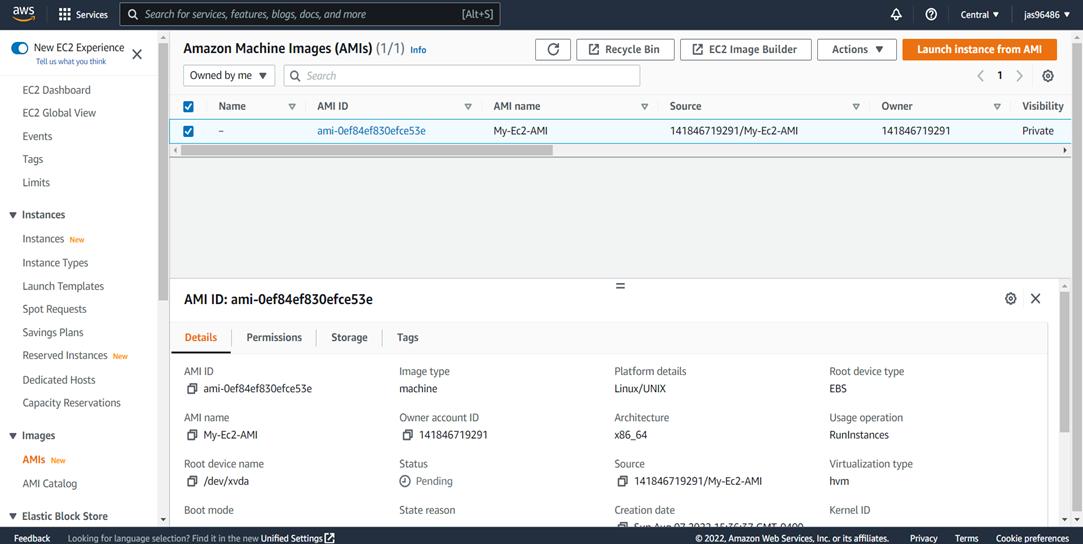Open Reserved Instances in sidebar
This screenshot has width=1083, height=544.
coord(65,356)
